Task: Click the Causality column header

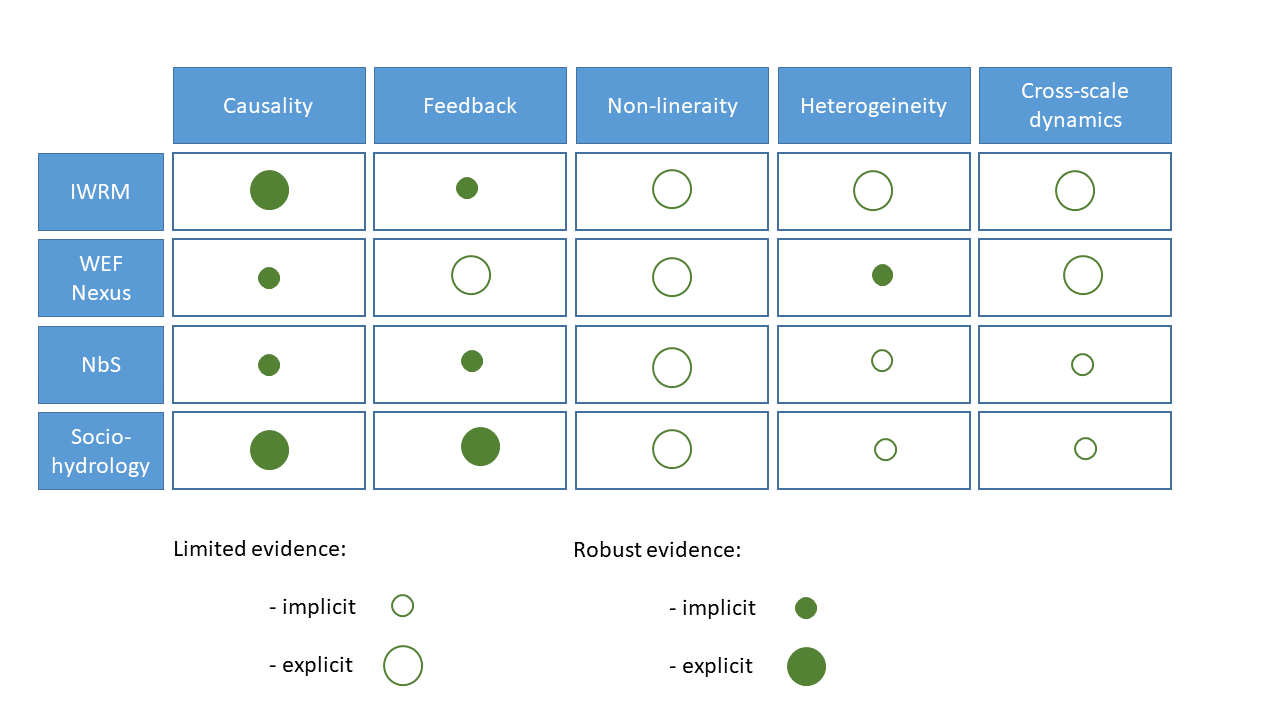Action: (268, 106)
